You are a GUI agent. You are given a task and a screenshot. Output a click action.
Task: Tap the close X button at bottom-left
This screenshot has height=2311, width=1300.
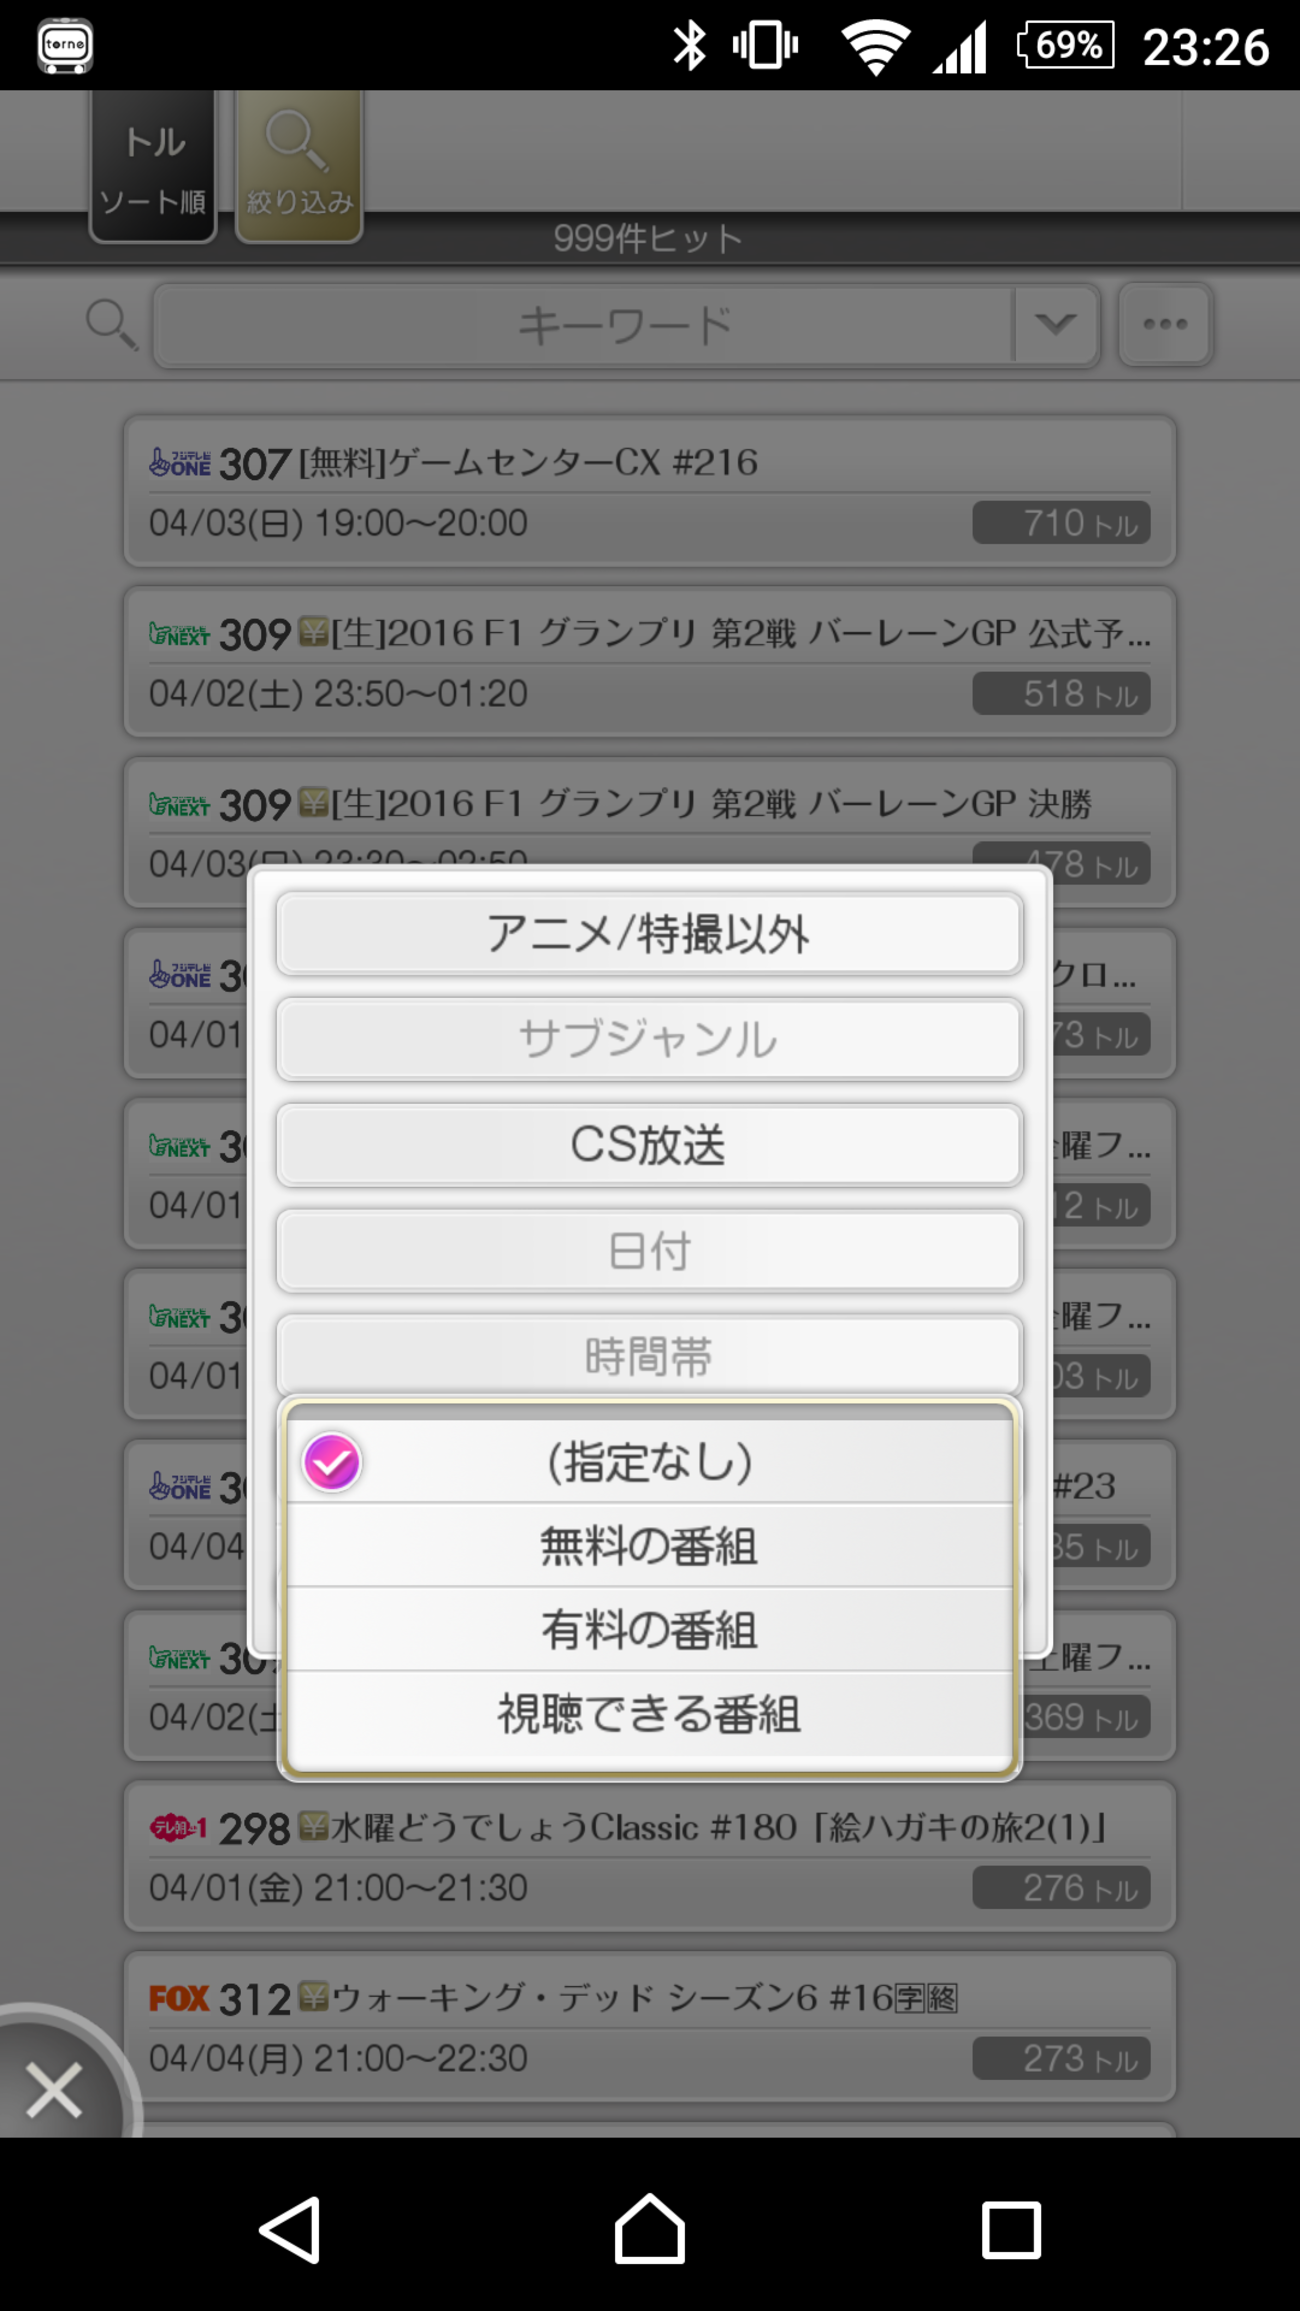click(x=54, y=2090)
